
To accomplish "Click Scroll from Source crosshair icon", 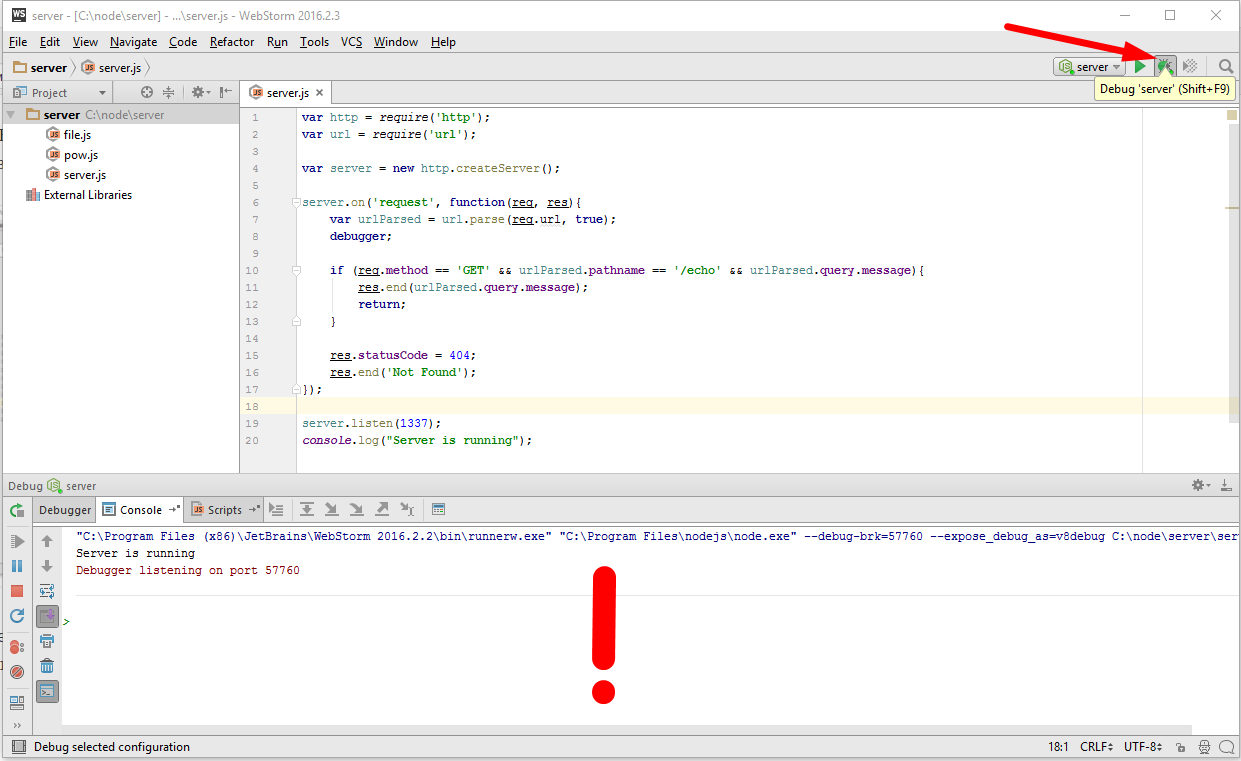I will click(147, 92).
